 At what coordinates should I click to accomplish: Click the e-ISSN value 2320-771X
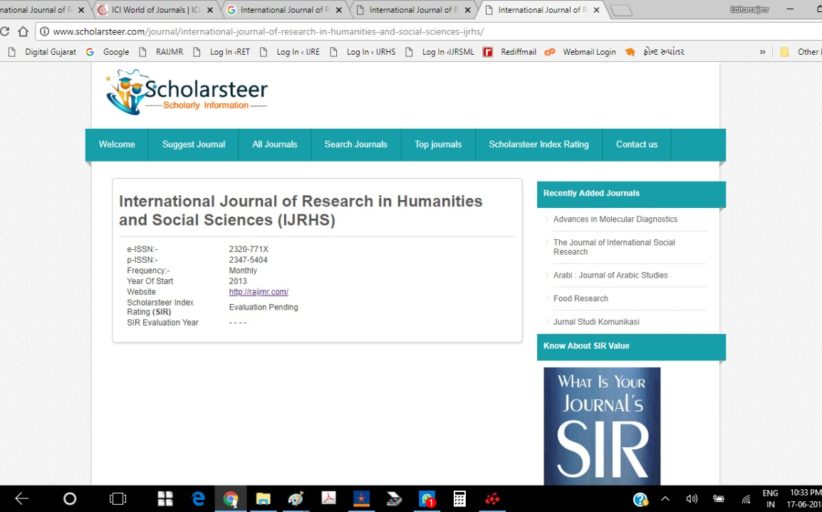point(248,249)
